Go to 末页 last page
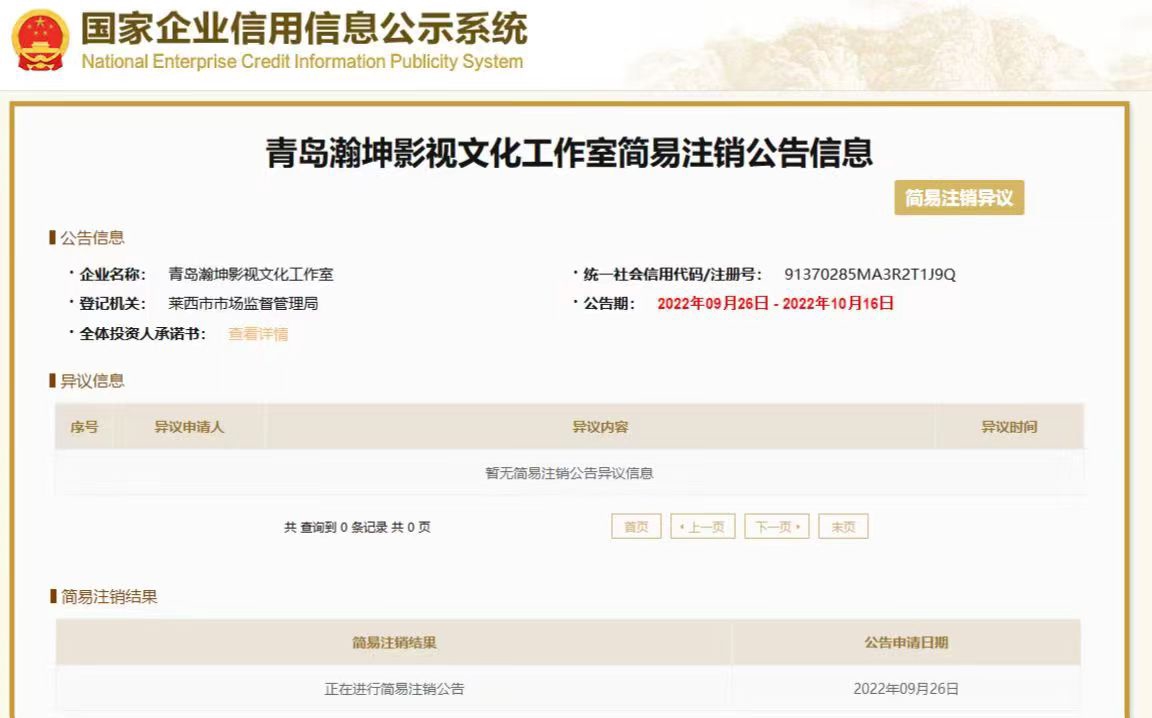This screenshot has height=718, width=1152. pyautogui.click(x=843, y=526)
